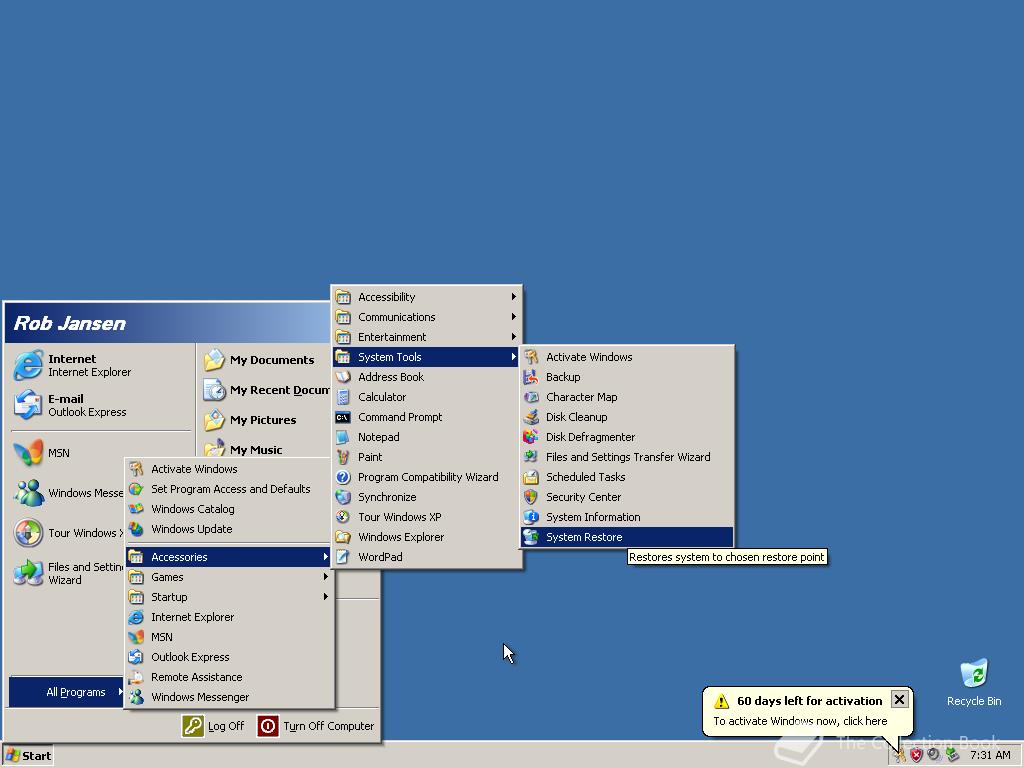Open Recycle Bin on desktop
This screenshot has height=768, width=1024.
(x=974, y=682)
